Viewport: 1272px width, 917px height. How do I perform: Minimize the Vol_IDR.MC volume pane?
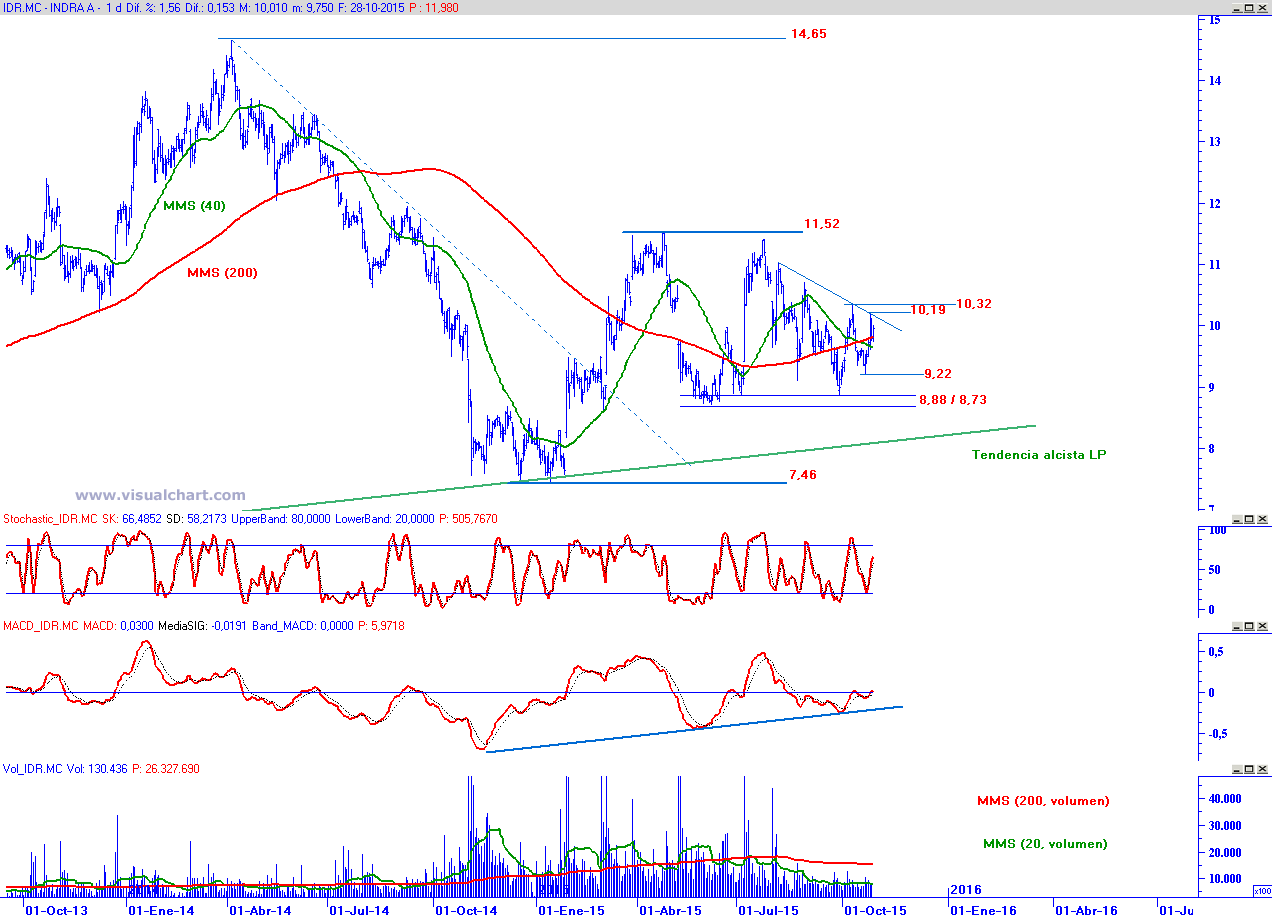click(1235, 769)
